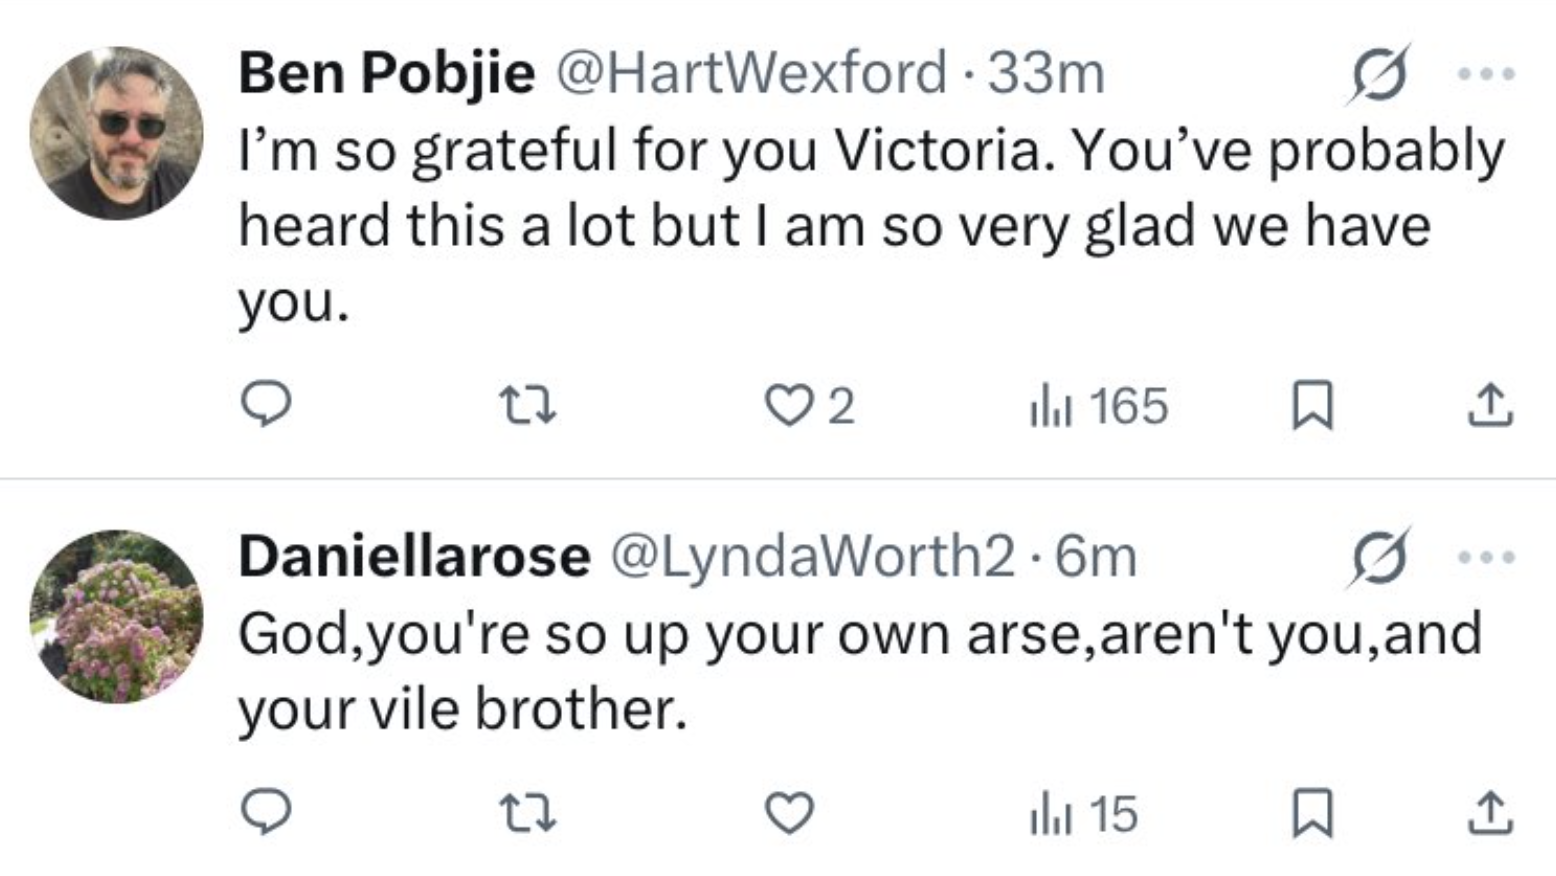
Task: Bookmark Daniellarose's tweet
Action: click(1312, 814)
